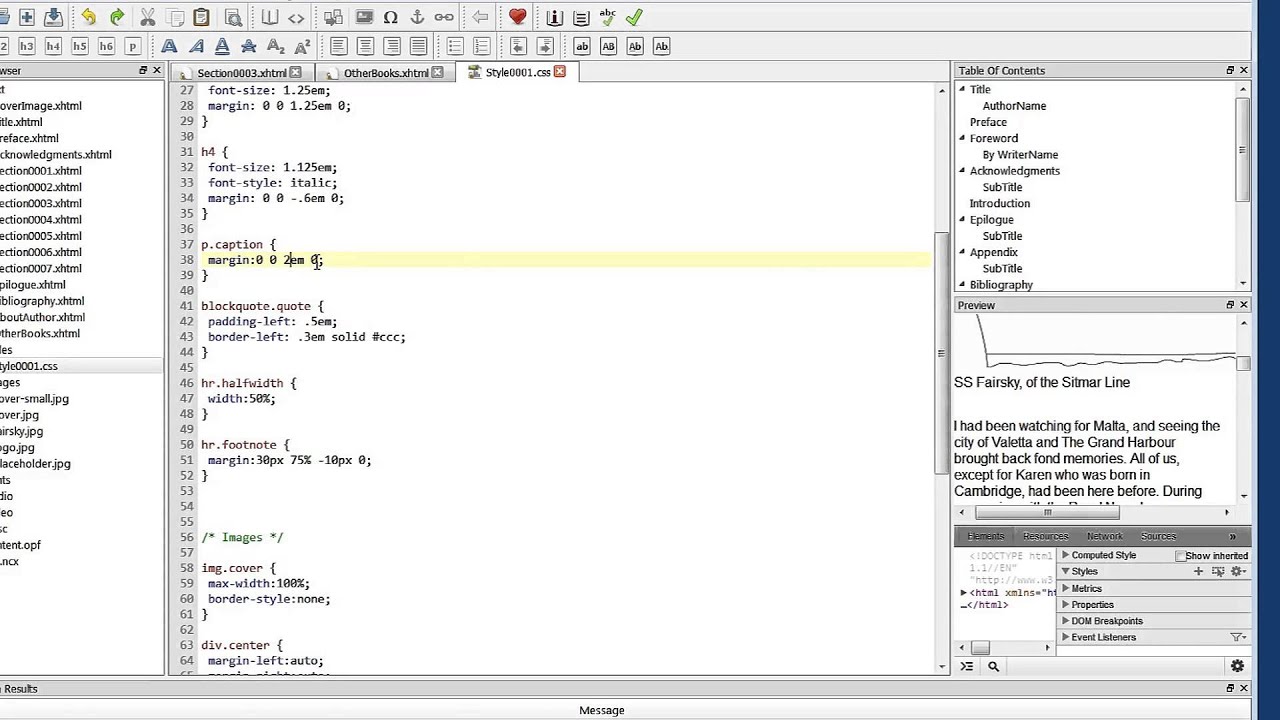
Task: Open the Resources inspector tab
Action: [x=1045, y=537]
